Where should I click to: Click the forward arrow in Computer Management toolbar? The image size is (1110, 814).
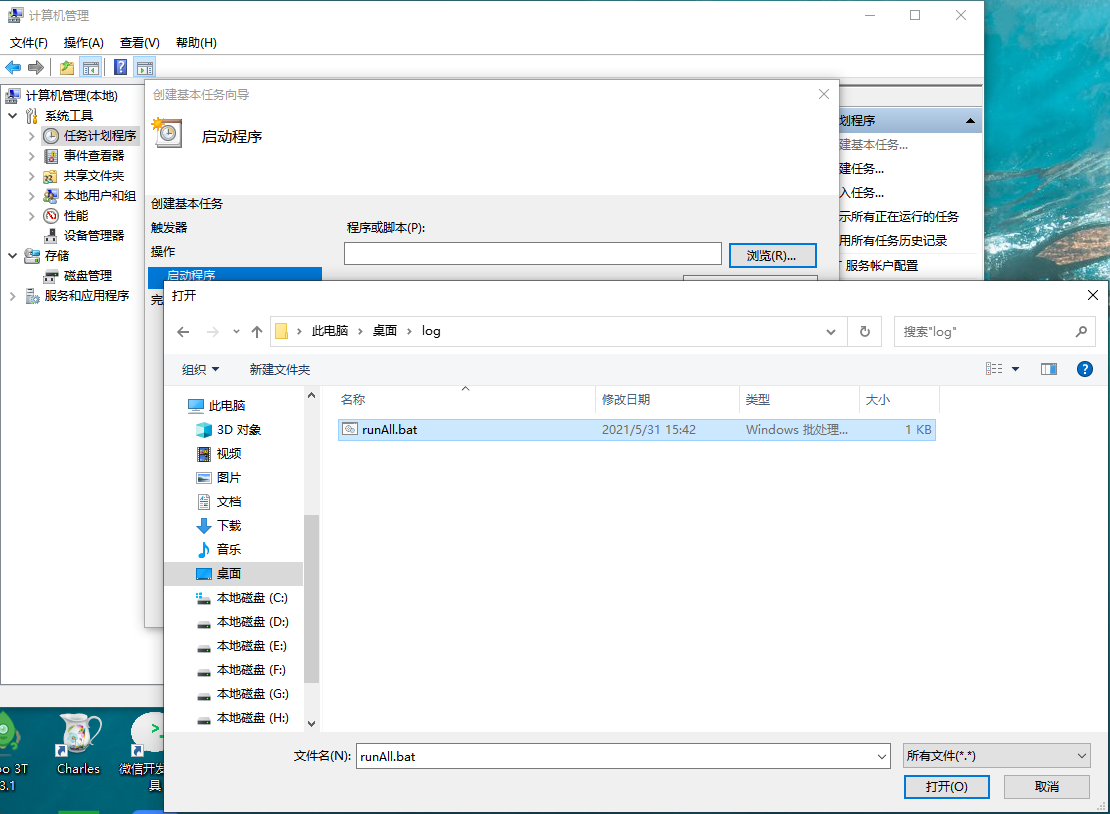point(35,68)
